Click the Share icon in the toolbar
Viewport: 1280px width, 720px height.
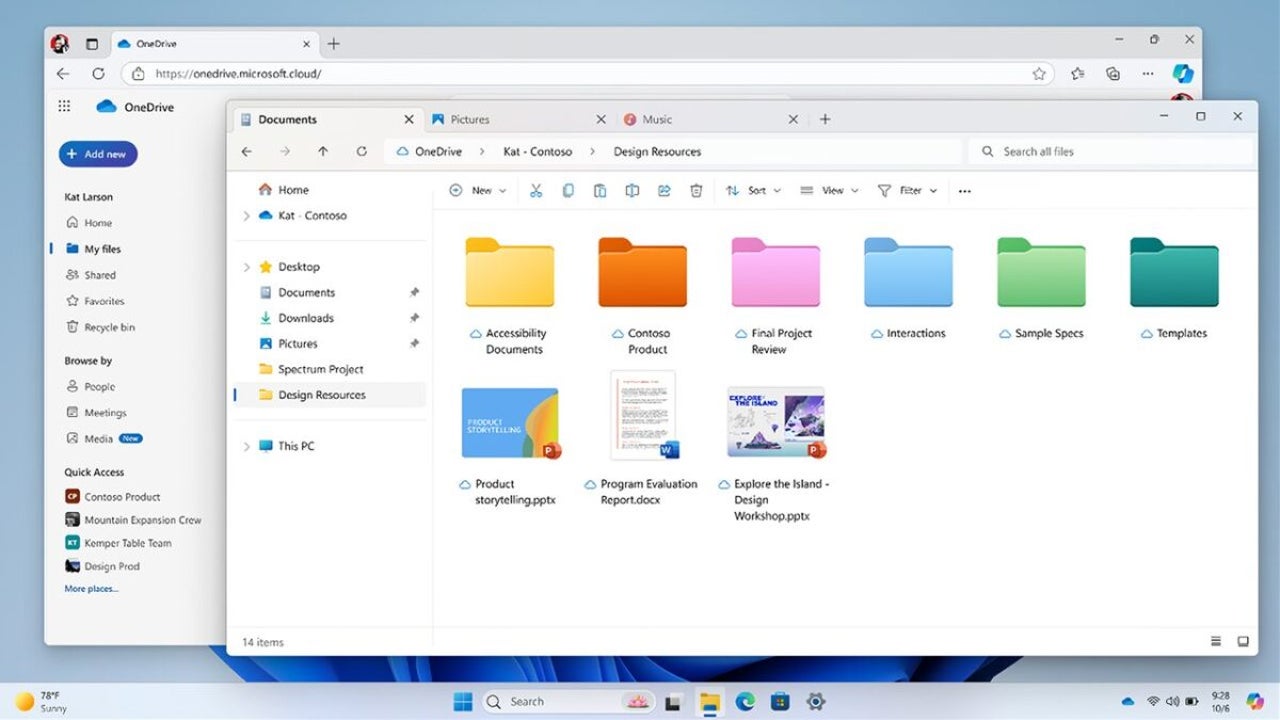coord(664,190)
